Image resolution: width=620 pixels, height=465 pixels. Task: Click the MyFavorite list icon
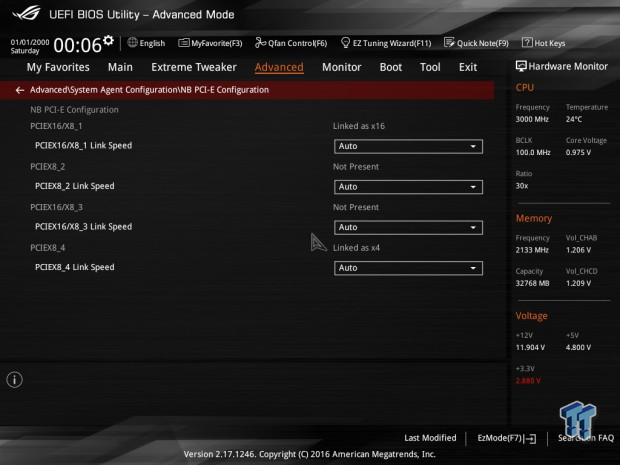(x=183, y=43)
